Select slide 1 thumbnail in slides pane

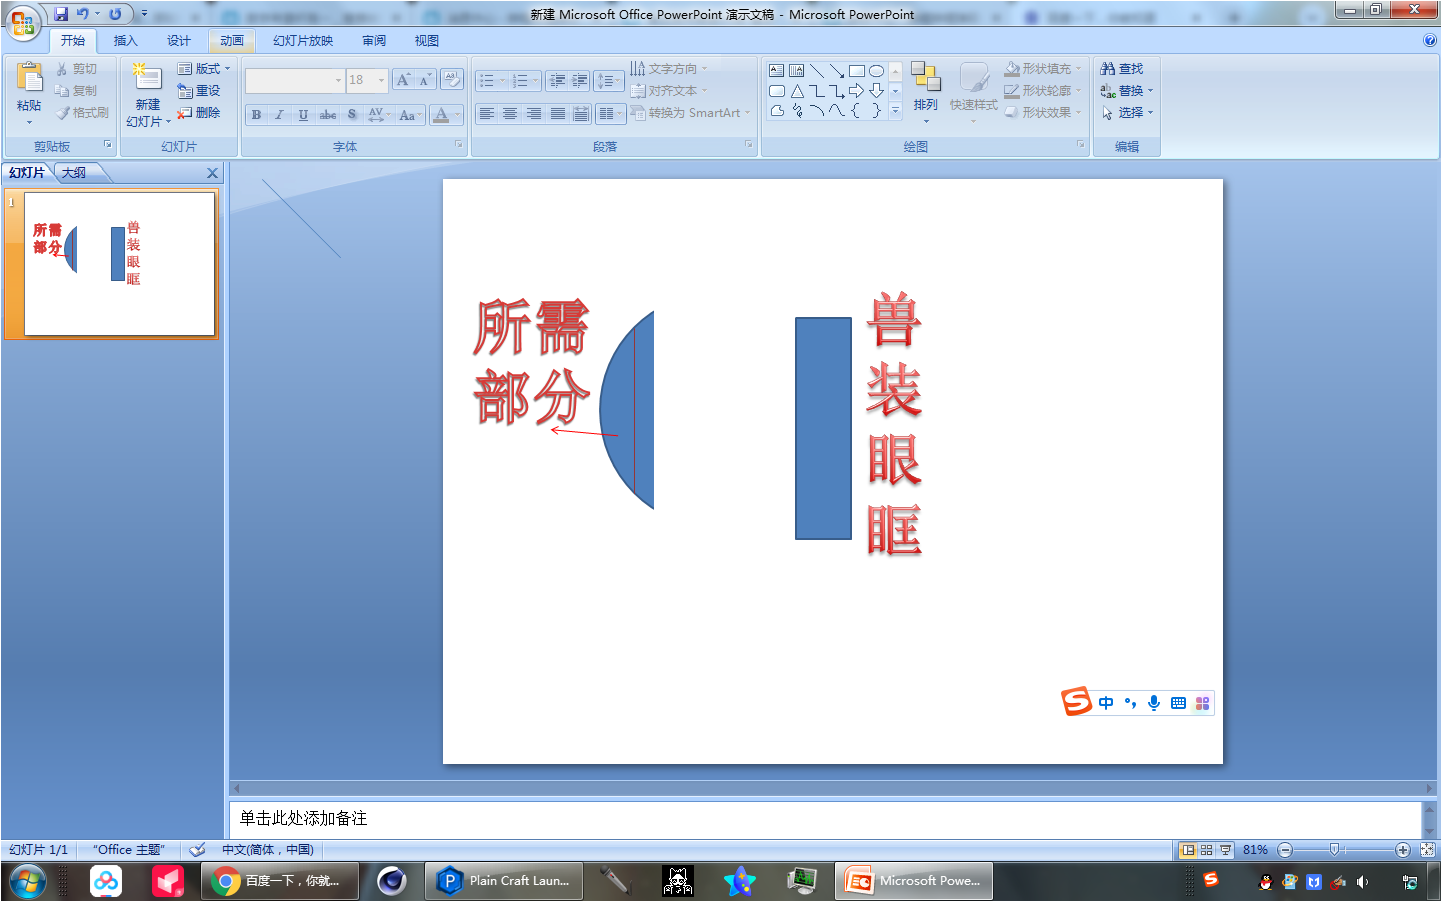119,264
